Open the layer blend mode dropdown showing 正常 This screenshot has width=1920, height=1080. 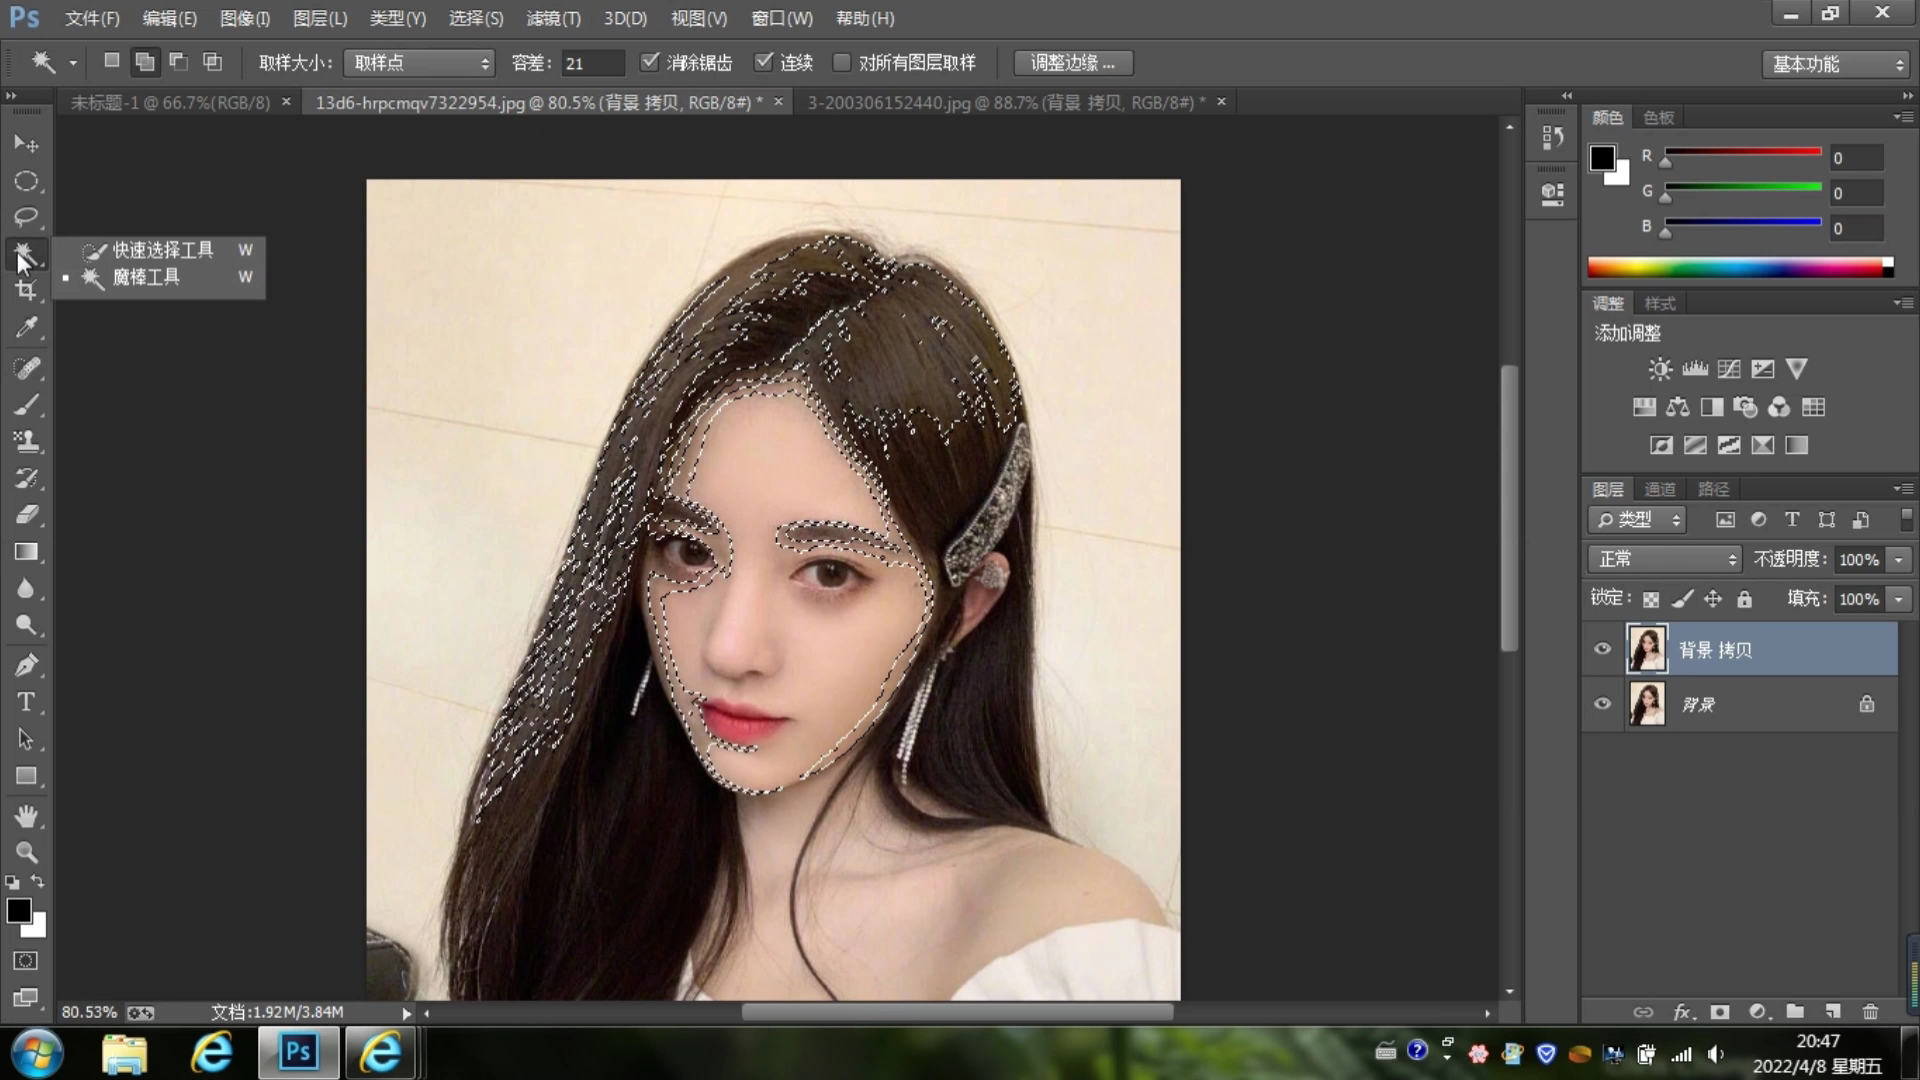(1663, 559)
